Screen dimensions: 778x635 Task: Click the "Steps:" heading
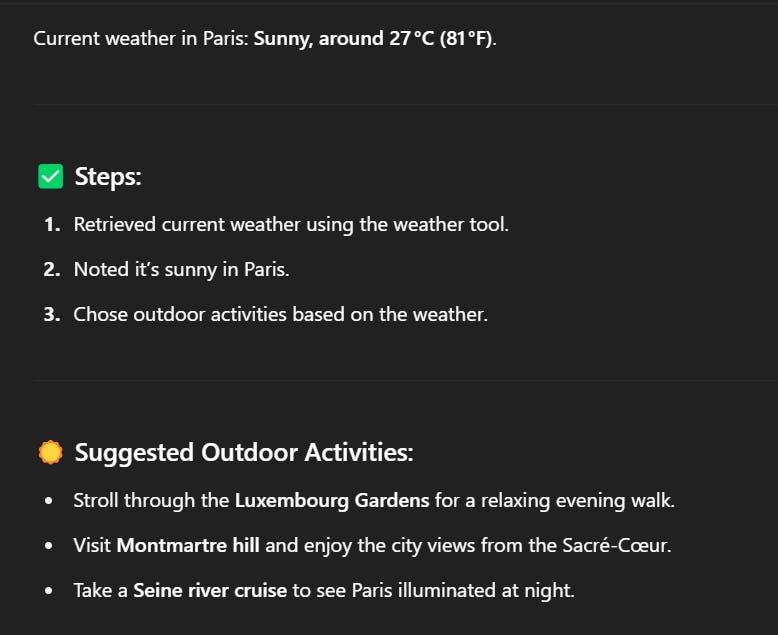[108, 177]
